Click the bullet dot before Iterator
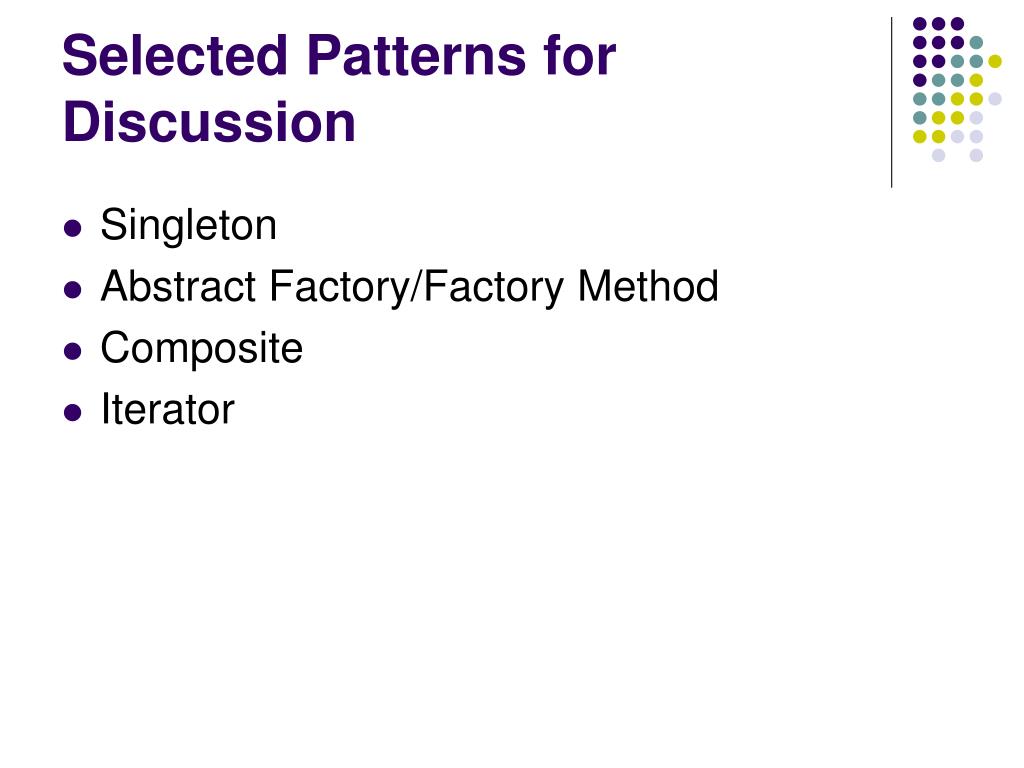Image resolution: width=1024 pixels, height=768 pixels. (72, 413)
